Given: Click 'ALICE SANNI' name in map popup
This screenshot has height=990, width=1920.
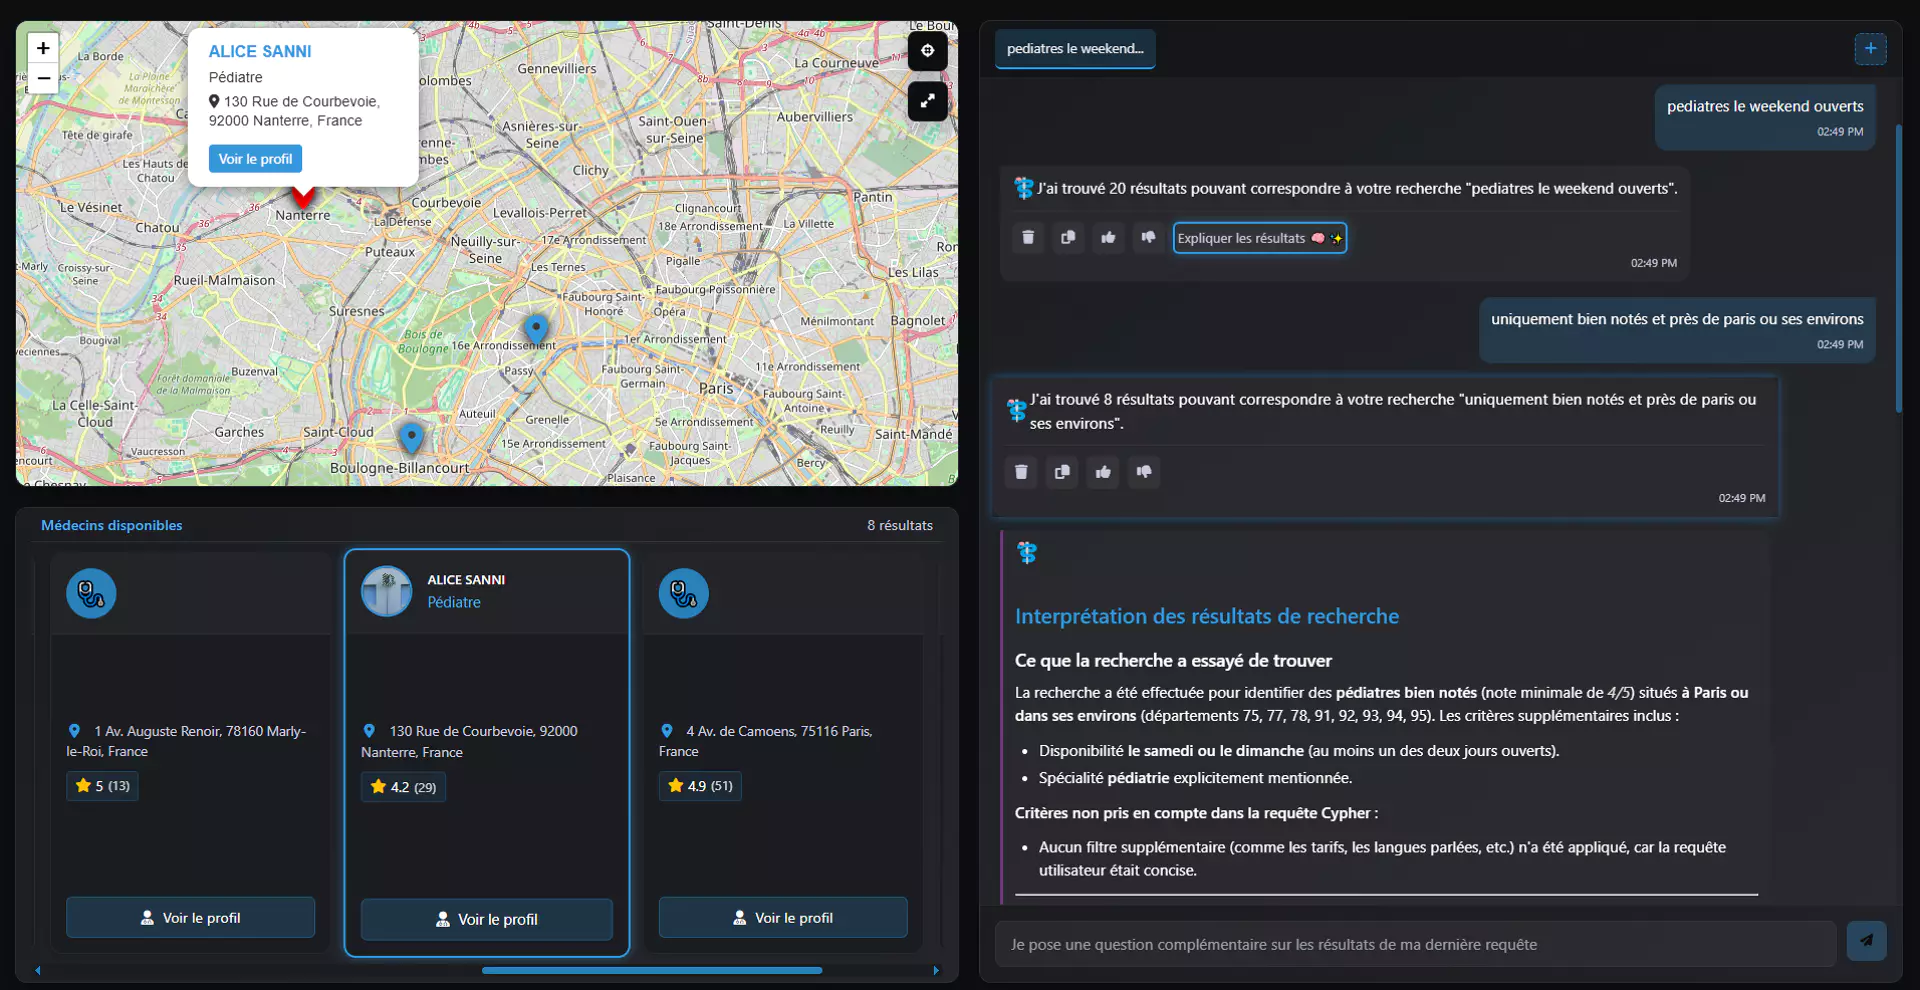Looking at the screenshot, I should pyautogui.click(x=260, y=51).
